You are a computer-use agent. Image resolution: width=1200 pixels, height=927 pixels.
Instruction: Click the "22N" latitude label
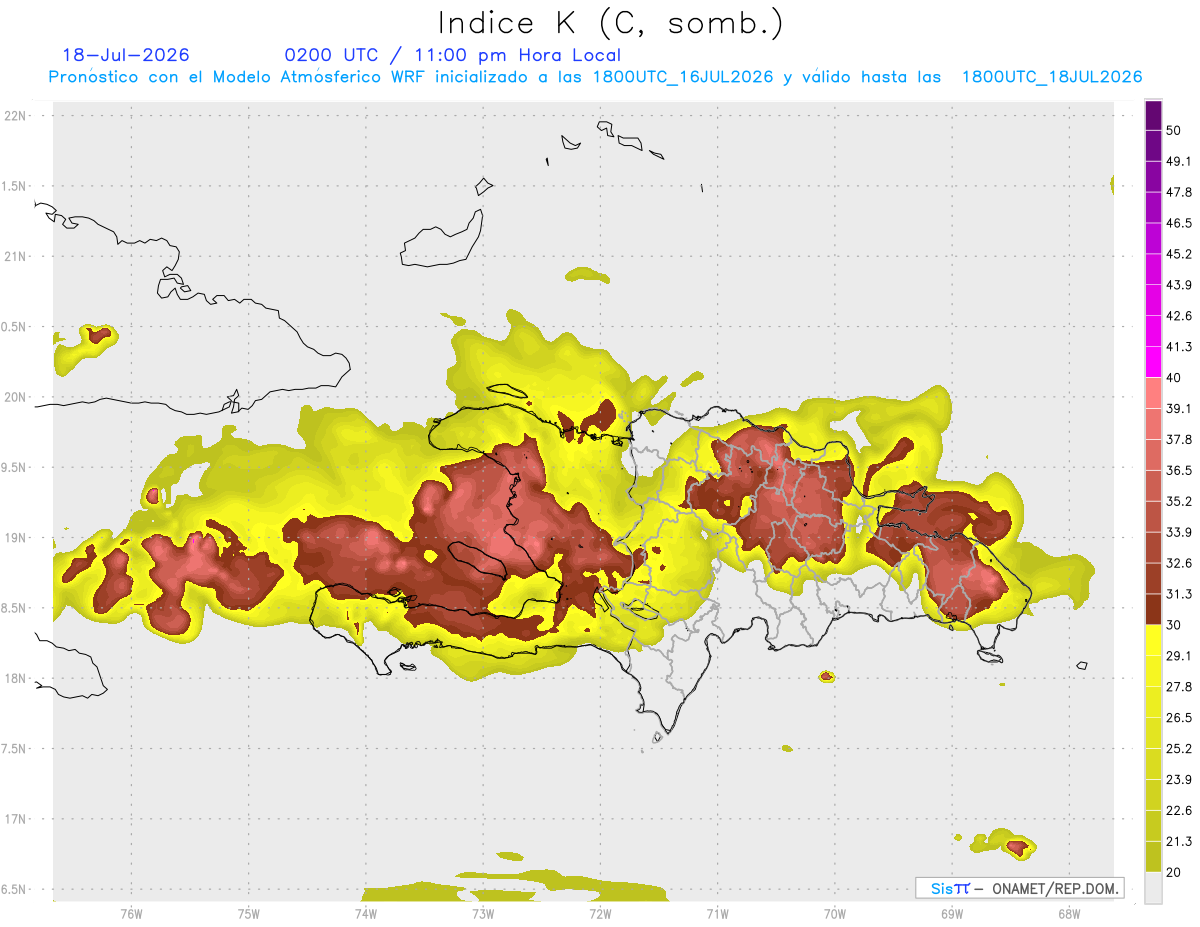[x=15, y=116]
